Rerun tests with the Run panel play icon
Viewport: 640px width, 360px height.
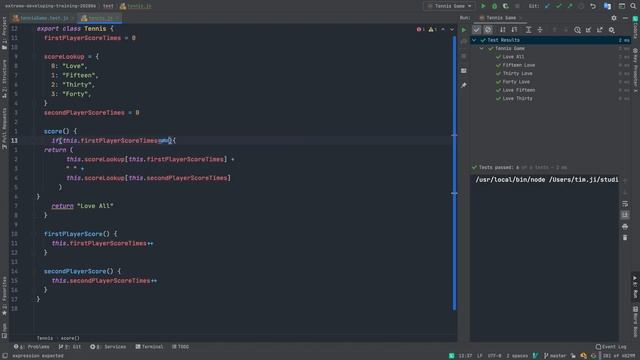pos(464,30)
